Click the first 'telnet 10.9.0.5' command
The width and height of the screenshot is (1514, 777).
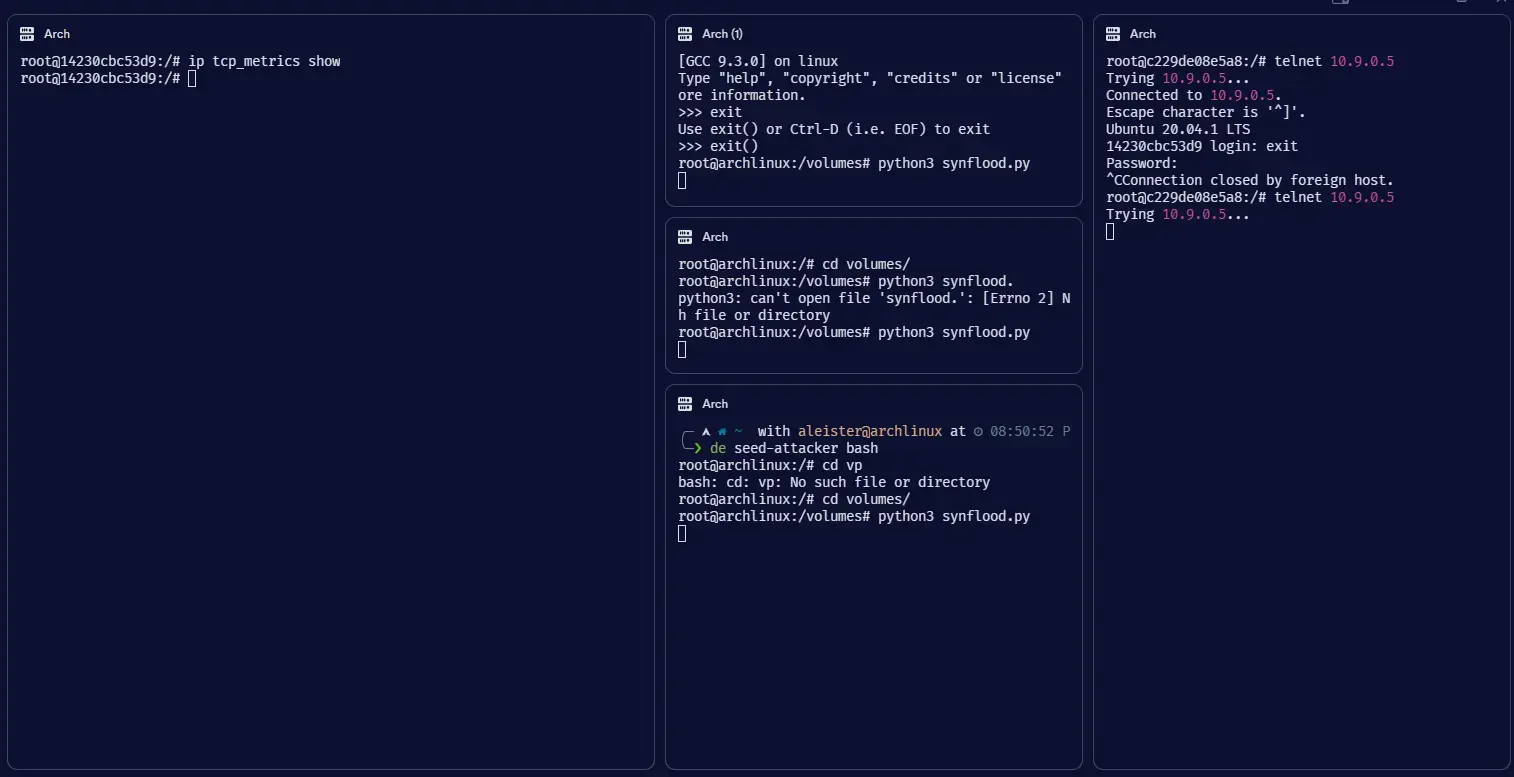click(1334, 61)
